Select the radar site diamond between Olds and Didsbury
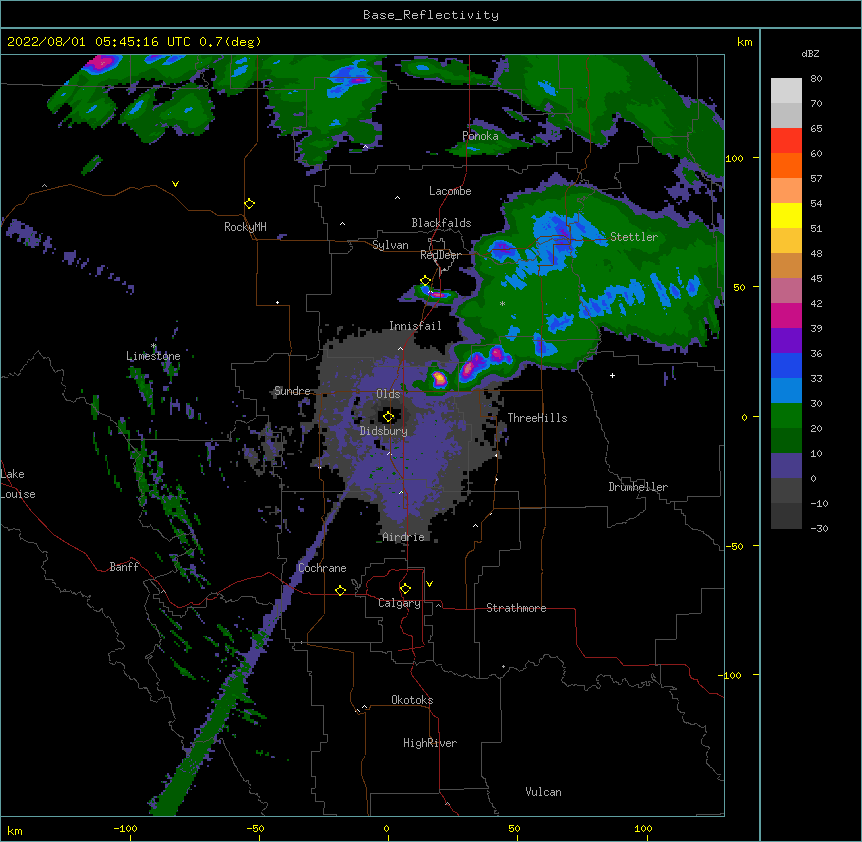The image size is (862, 842). [389, 416]
